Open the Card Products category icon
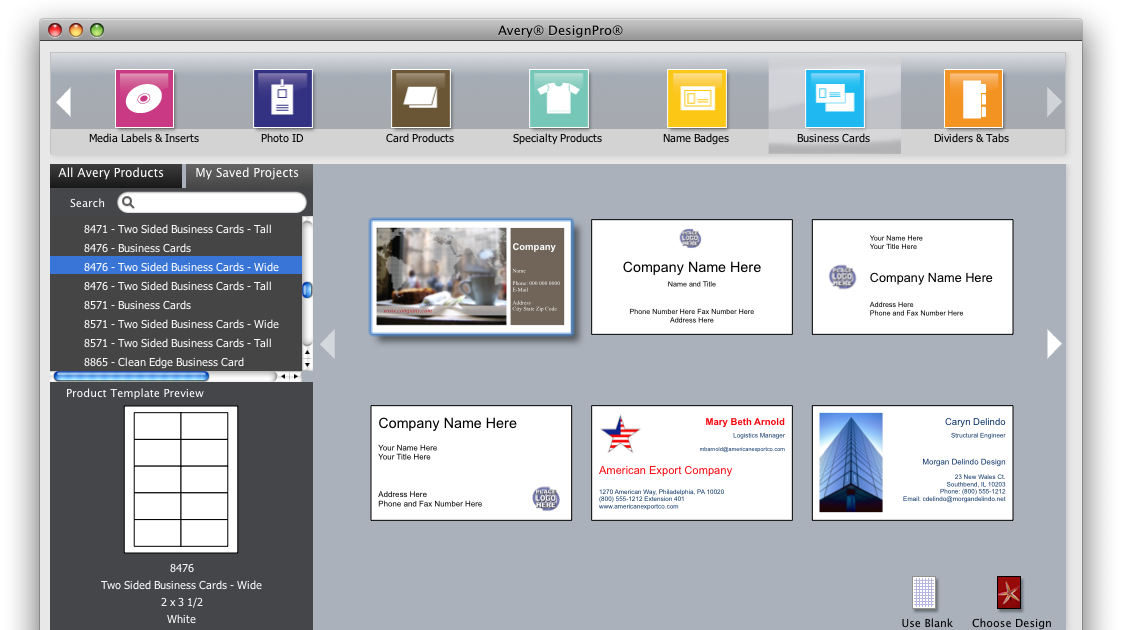Viewport: 1122px width, 630px height. pyautogui.click(x=421, y=99)
